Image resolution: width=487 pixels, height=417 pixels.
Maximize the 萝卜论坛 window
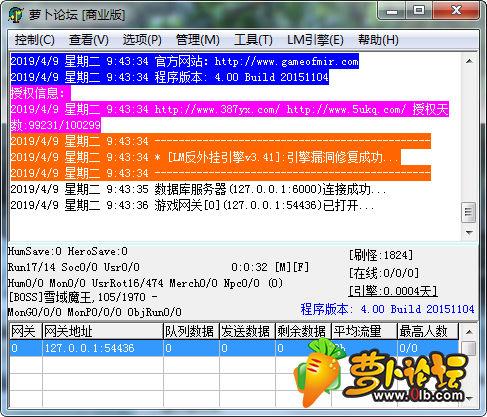pos(419,11)
